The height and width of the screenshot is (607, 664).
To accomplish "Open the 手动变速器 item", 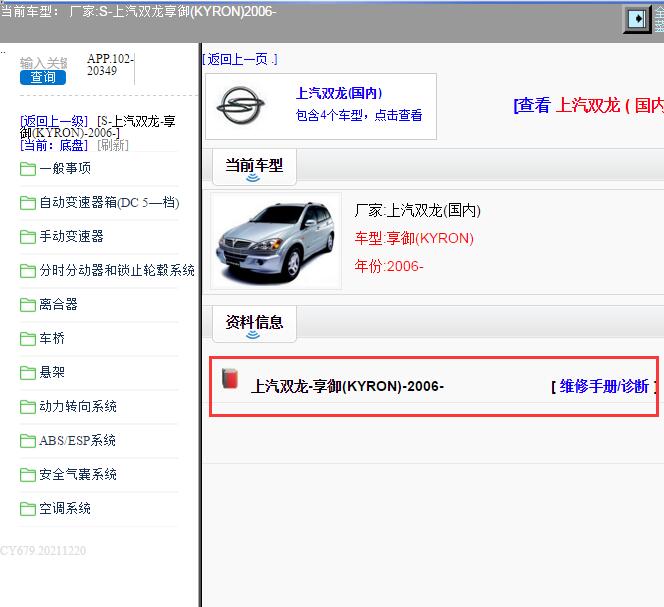I will pyautogui.click(x=71, y=236).
